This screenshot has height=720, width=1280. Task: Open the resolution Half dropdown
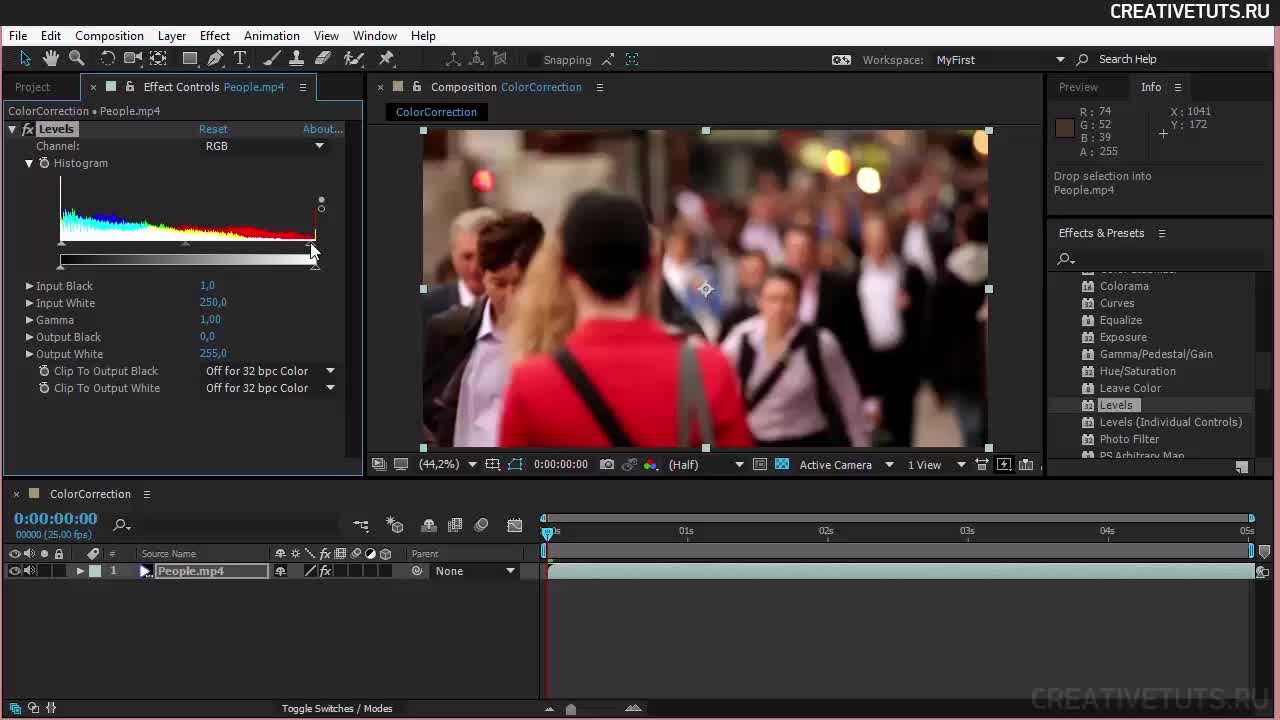[x=707, y=464]
